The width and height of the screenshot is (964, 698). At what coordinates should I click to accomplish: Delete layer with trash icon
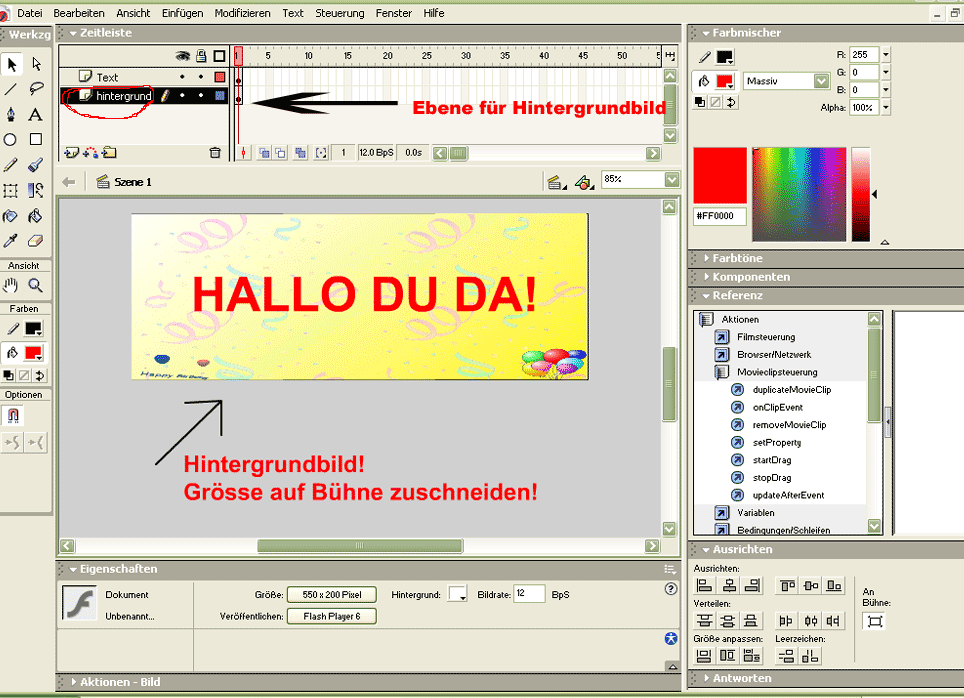tap(214, 153)
